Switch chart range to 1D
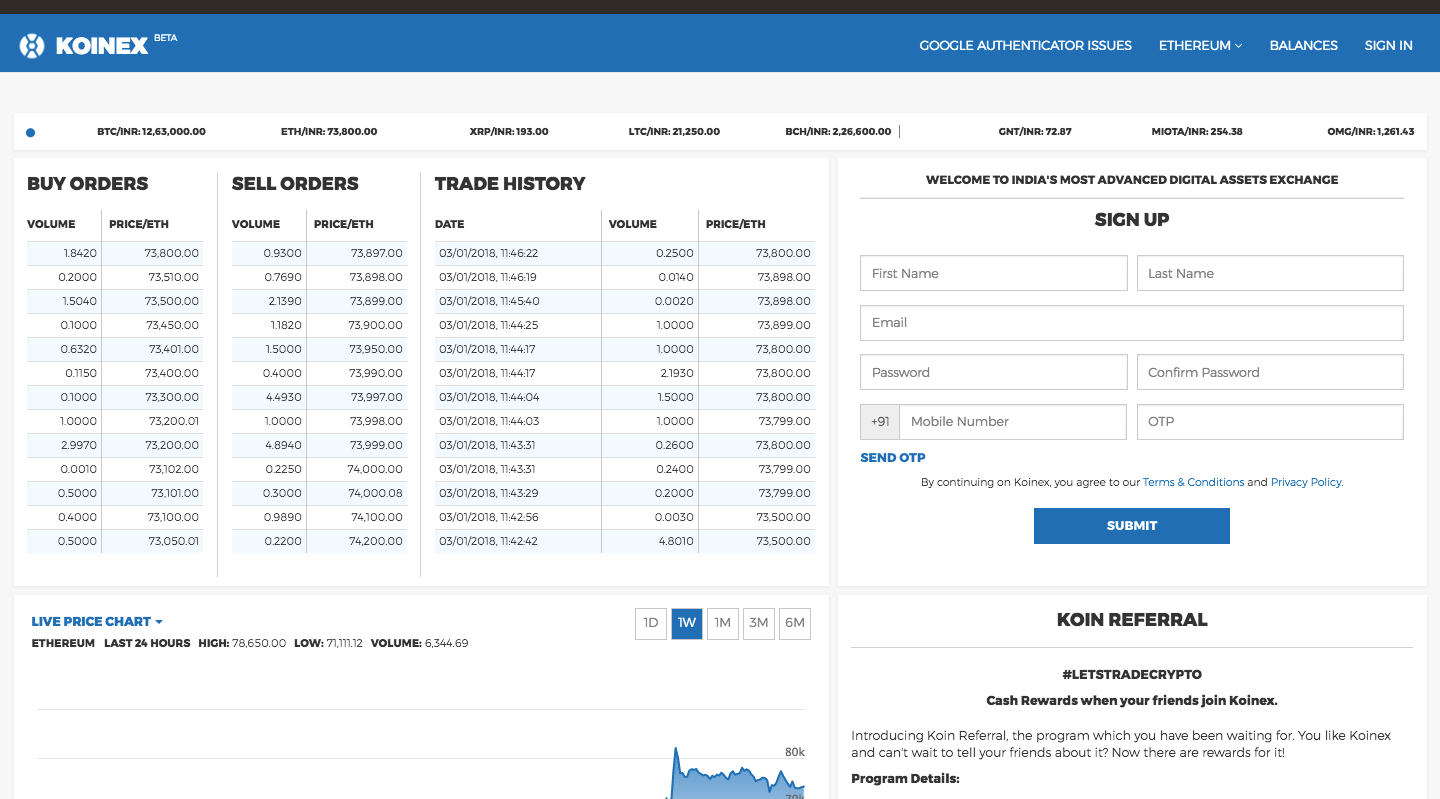The height and width of the screenshot is (799, 1440). click(651, 623)
